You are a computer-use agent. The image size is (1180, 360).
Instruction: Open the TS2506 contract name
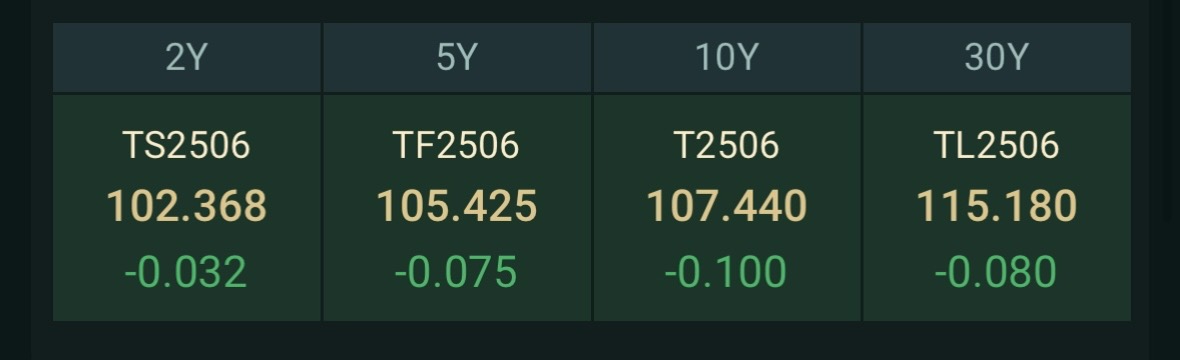pos(187,145)
